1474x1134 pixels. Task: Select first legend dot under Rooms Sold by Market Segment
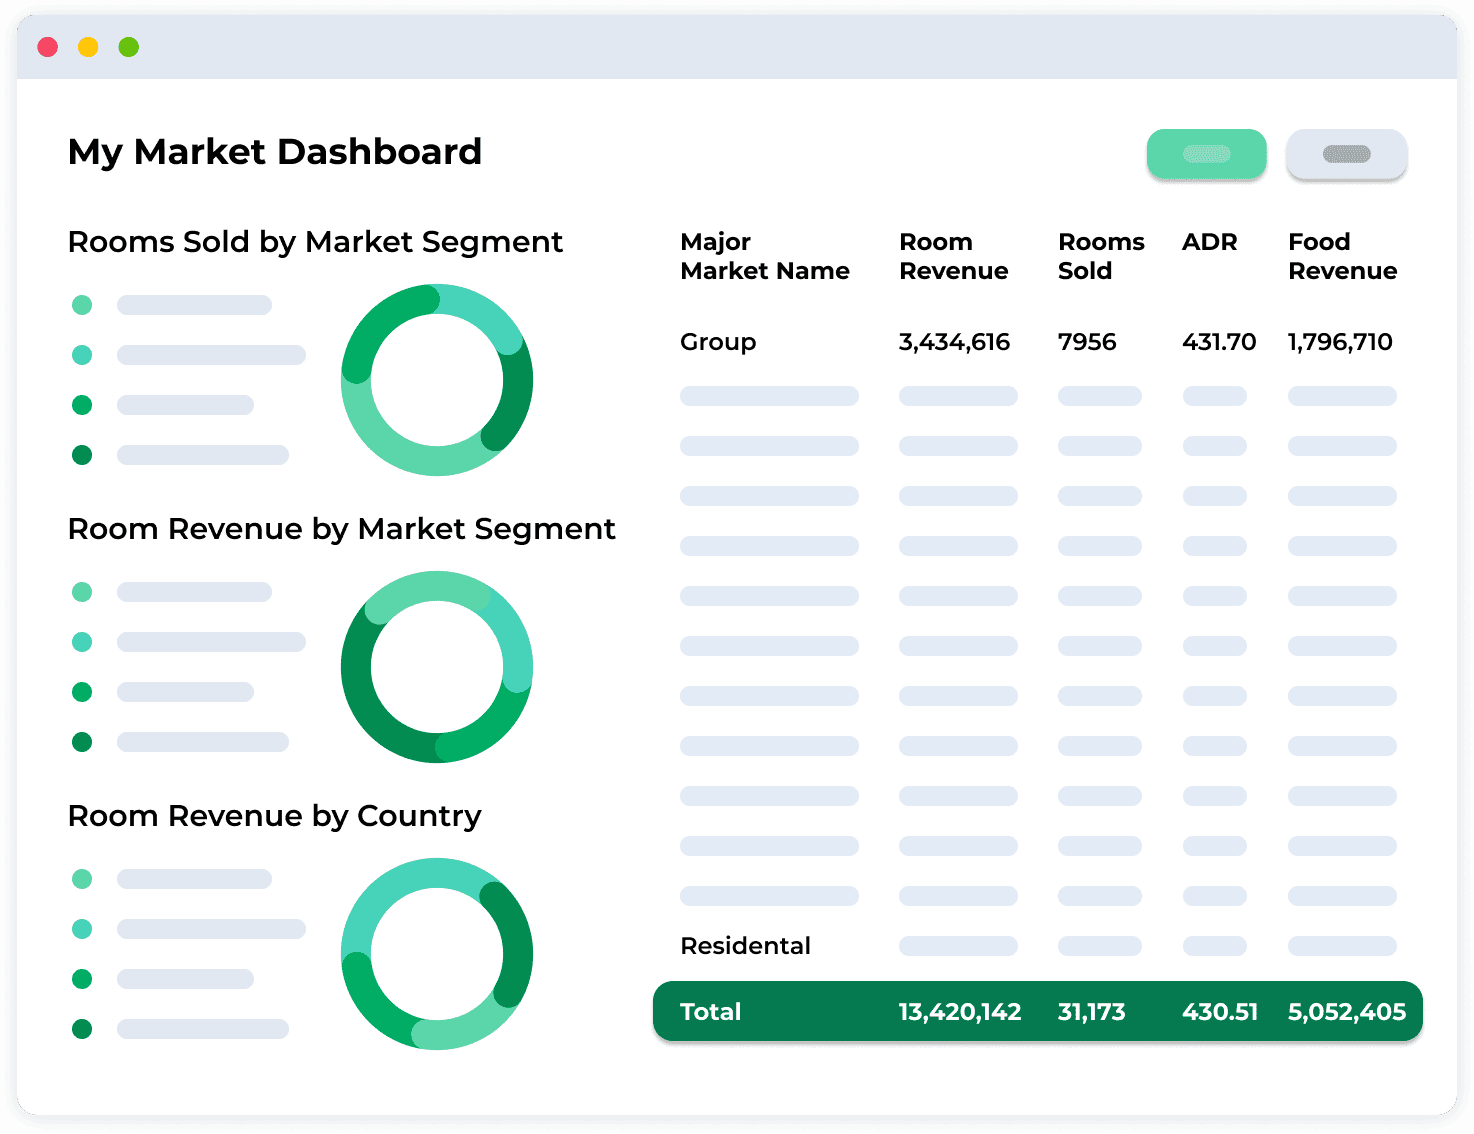coord(82,305)
